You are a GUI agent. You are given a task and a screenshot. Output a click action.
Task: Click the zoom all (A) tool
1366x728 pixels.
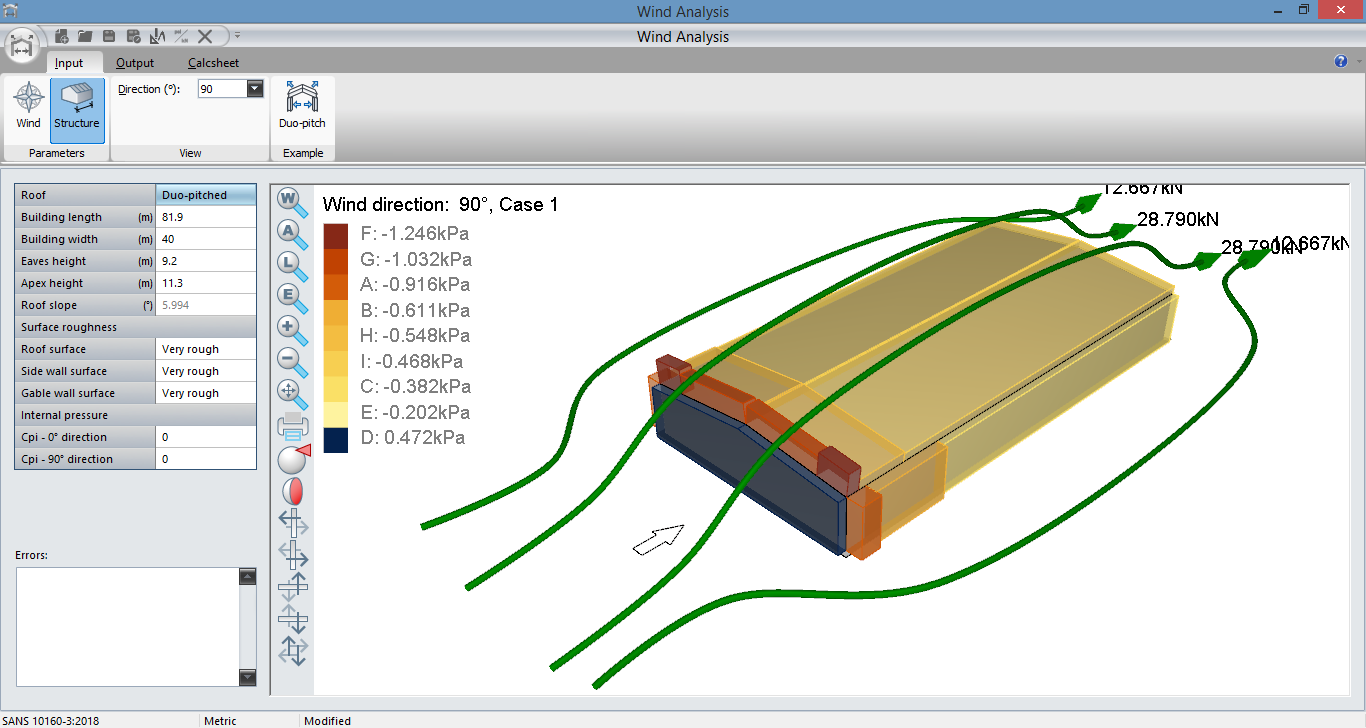tap(292, 232)
